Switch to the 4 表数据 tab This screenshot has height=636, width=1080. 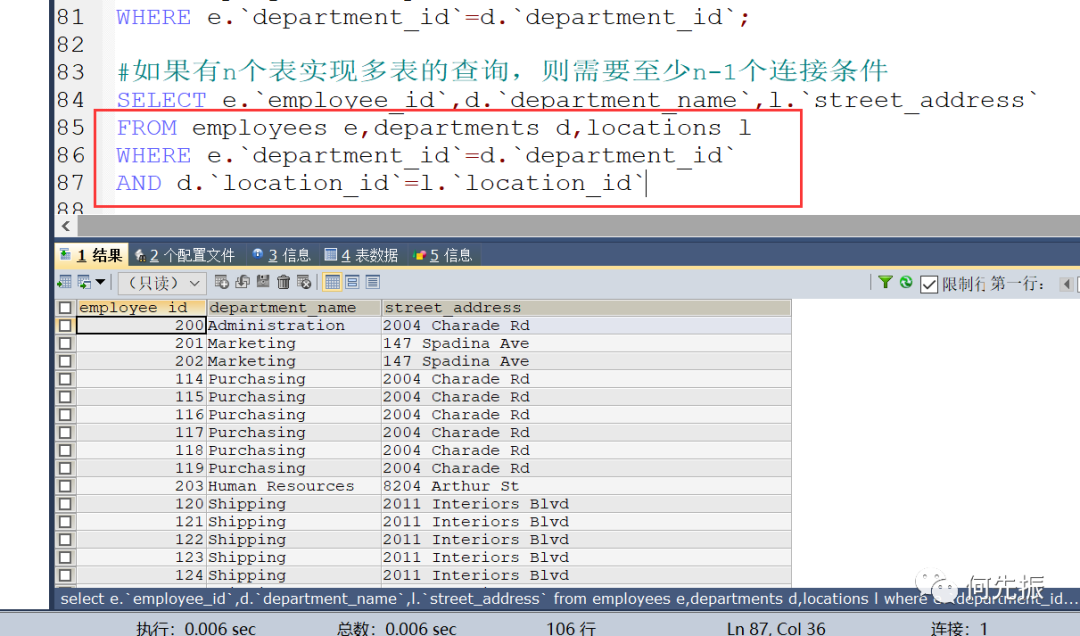click(x=362, y=256)
